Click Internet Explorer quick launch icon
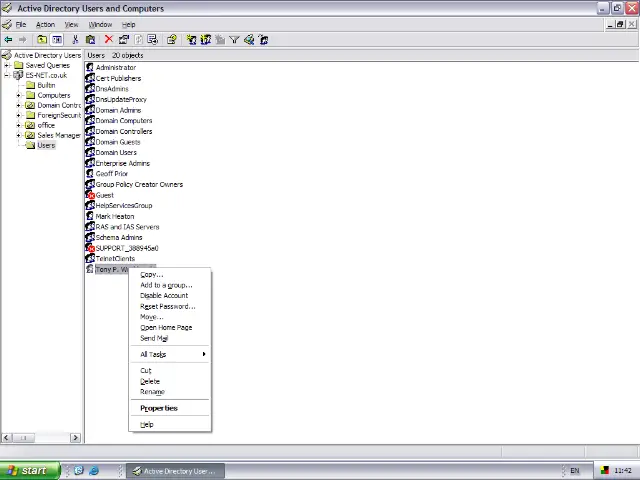 tap(94, 470)
